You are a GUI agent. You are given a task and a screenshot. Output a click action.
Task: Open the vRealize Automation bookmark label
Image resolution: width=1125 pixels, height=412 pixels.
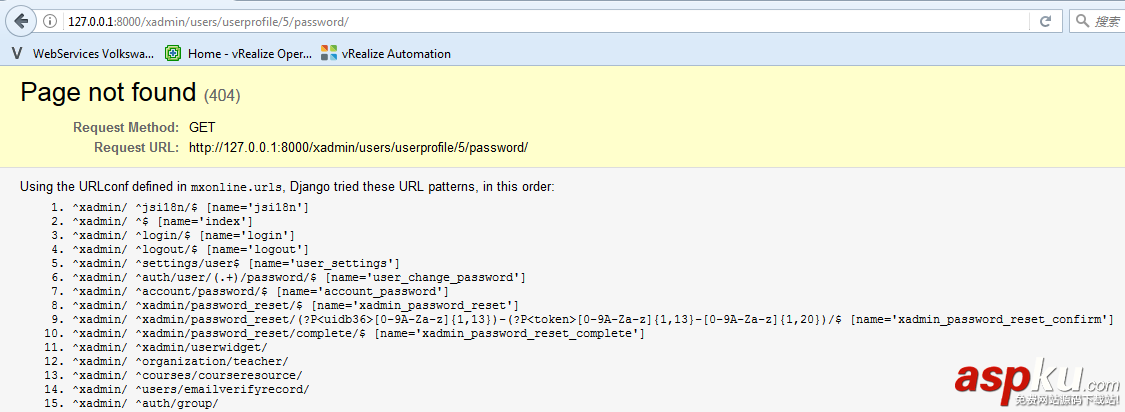(x=396, y=53)
